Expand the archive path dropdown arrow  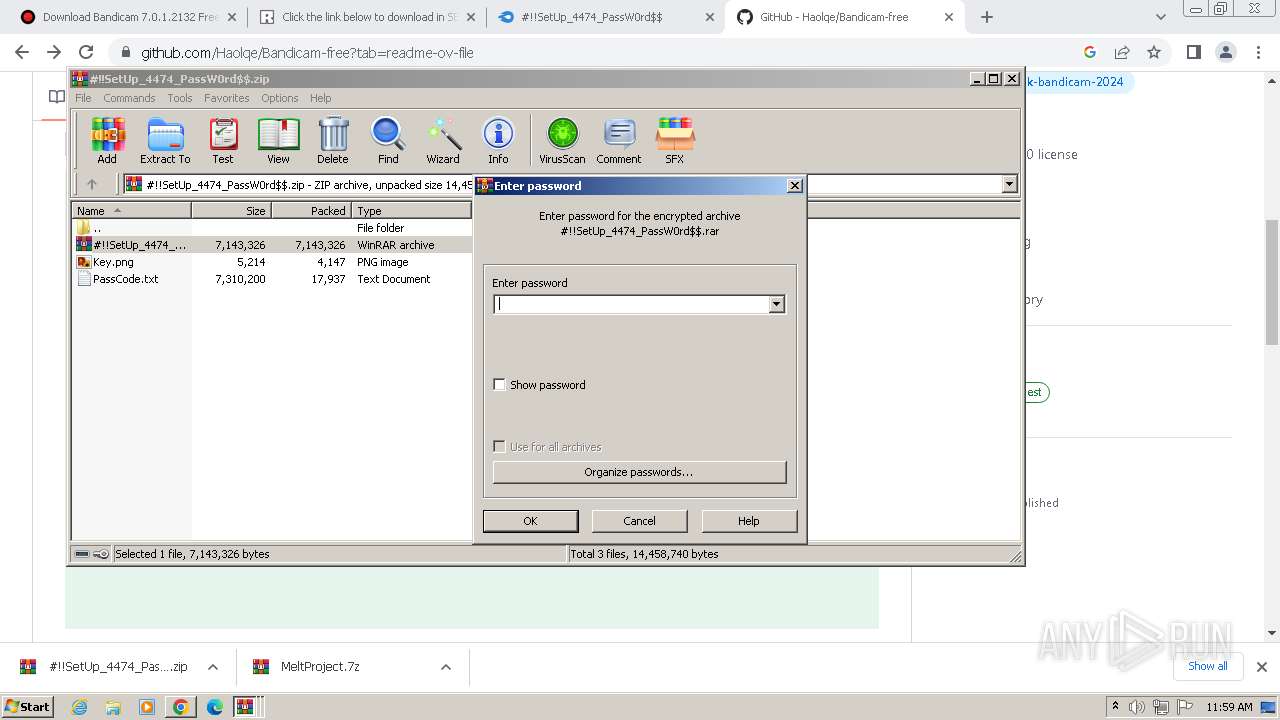tap(1009, 184)
